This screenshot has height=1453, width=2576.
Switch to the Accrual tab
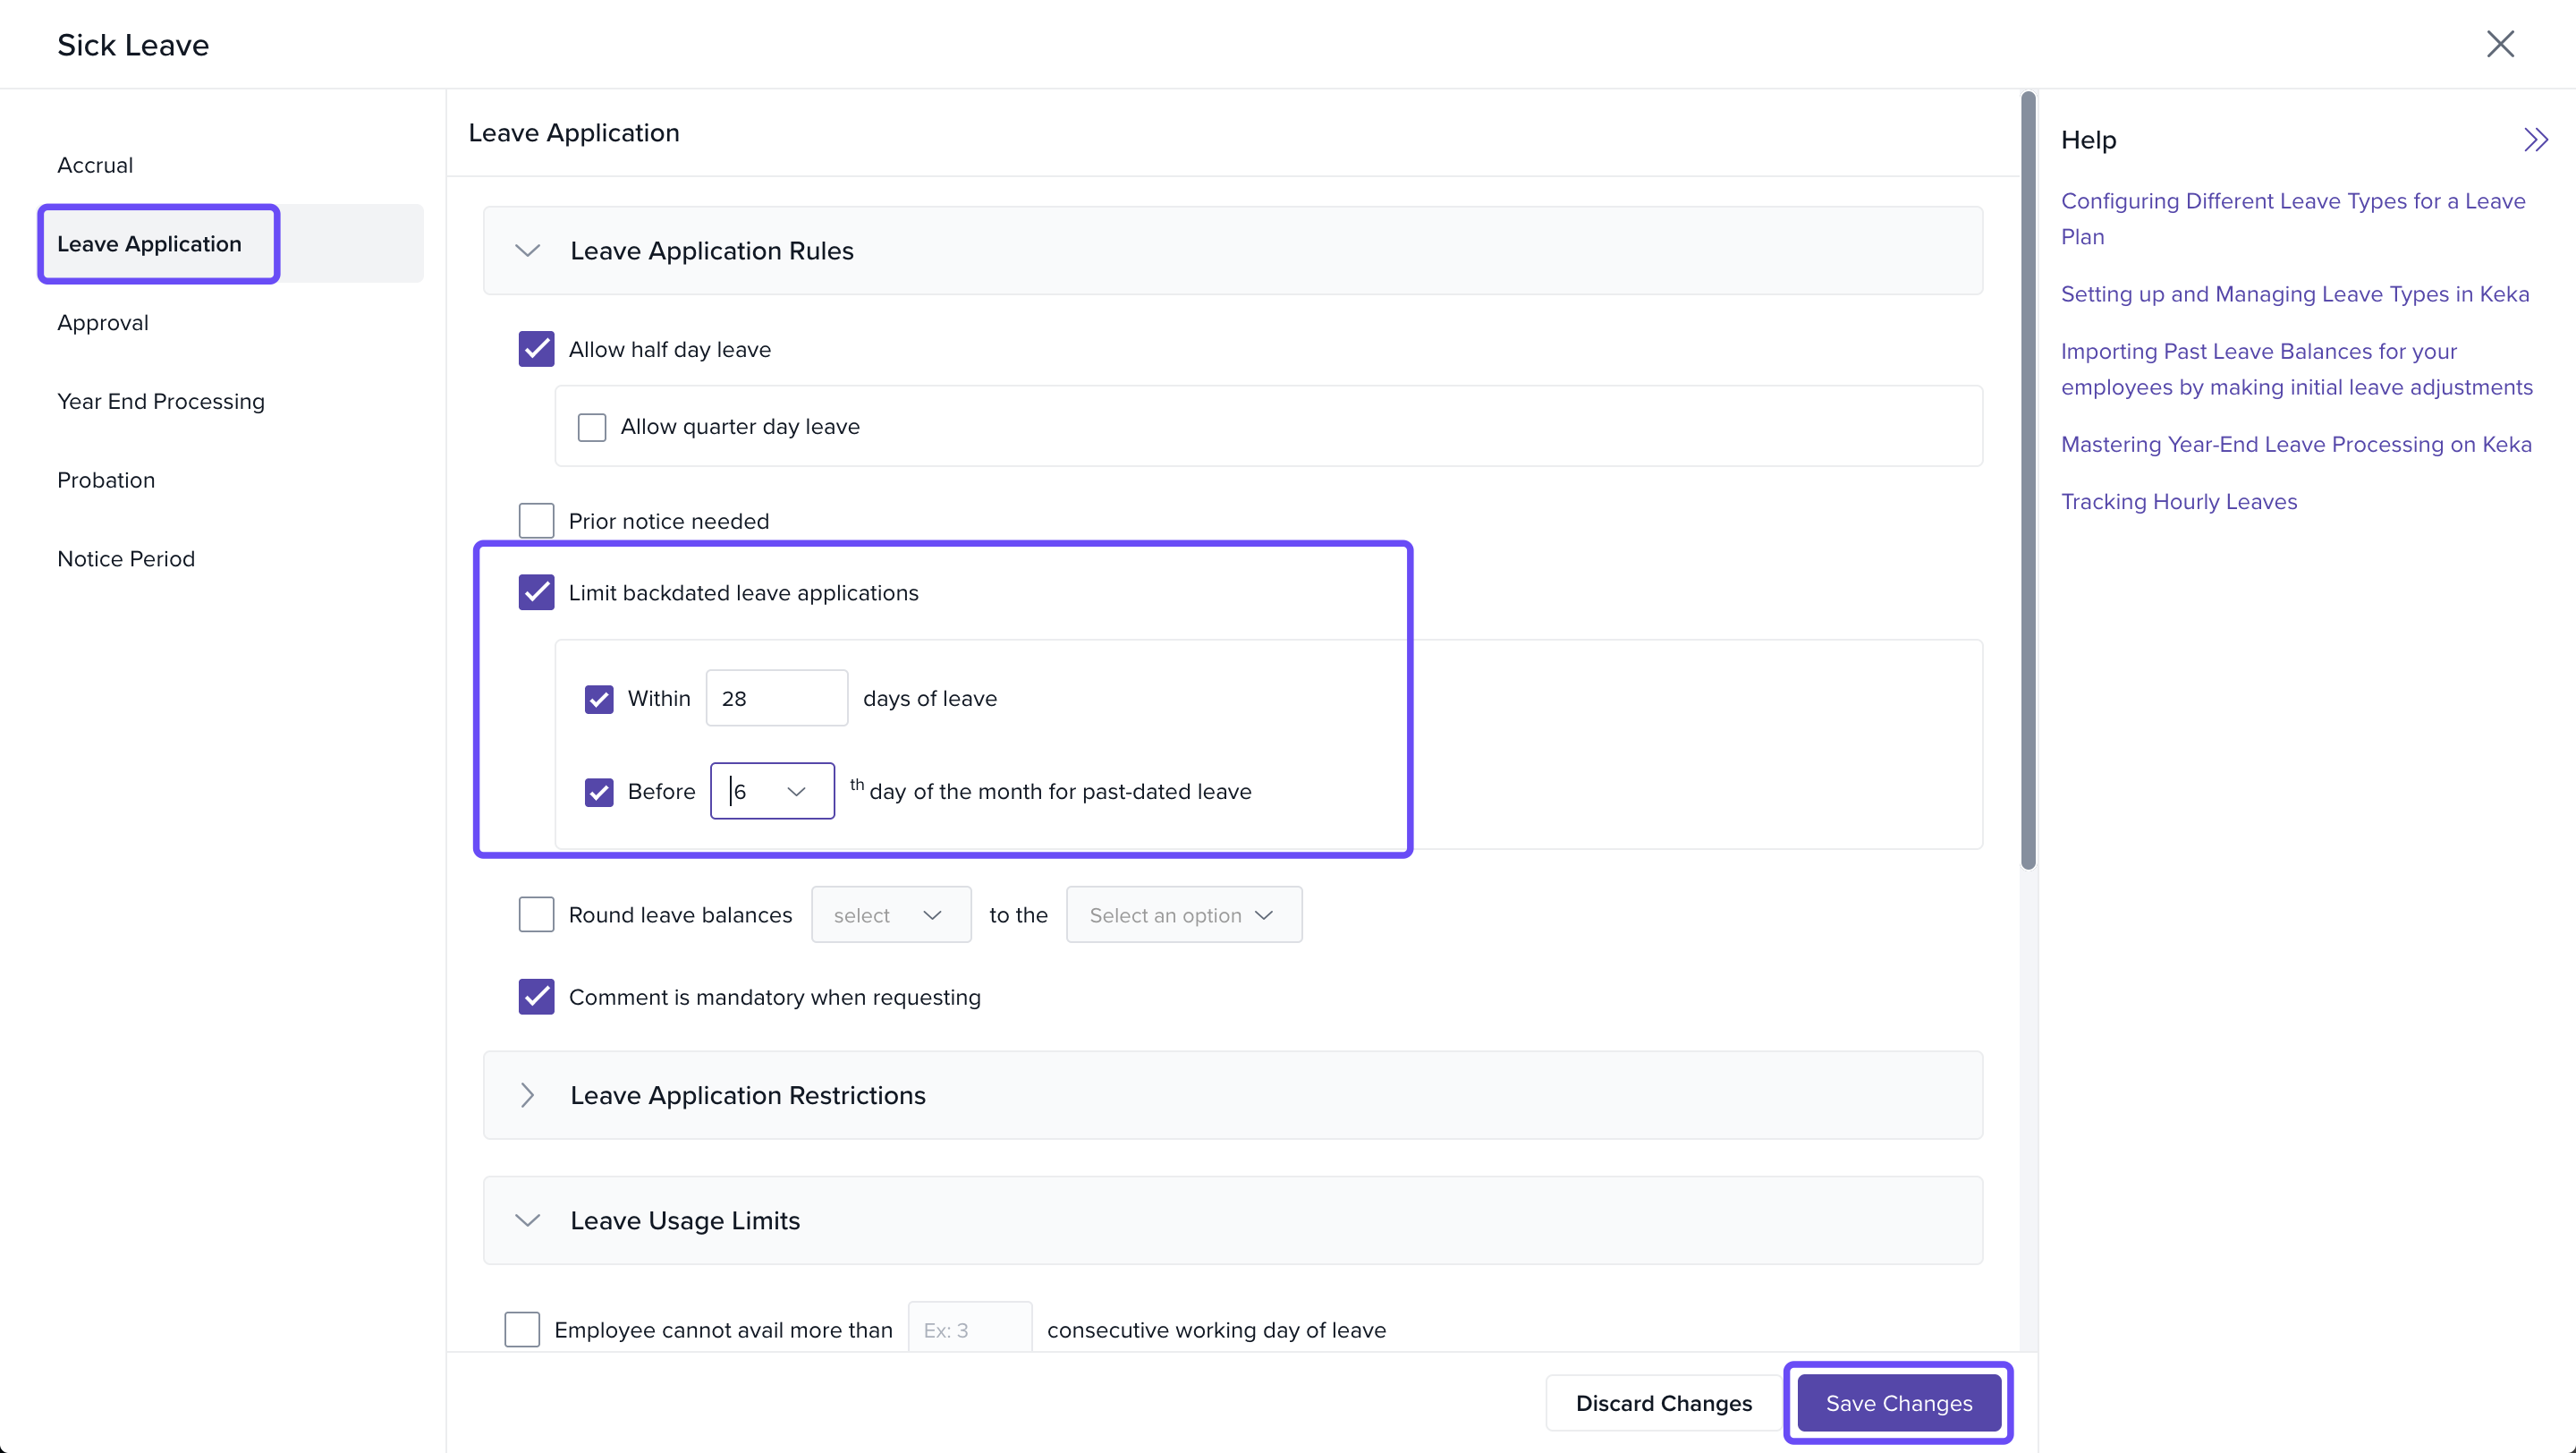(95, 165)
